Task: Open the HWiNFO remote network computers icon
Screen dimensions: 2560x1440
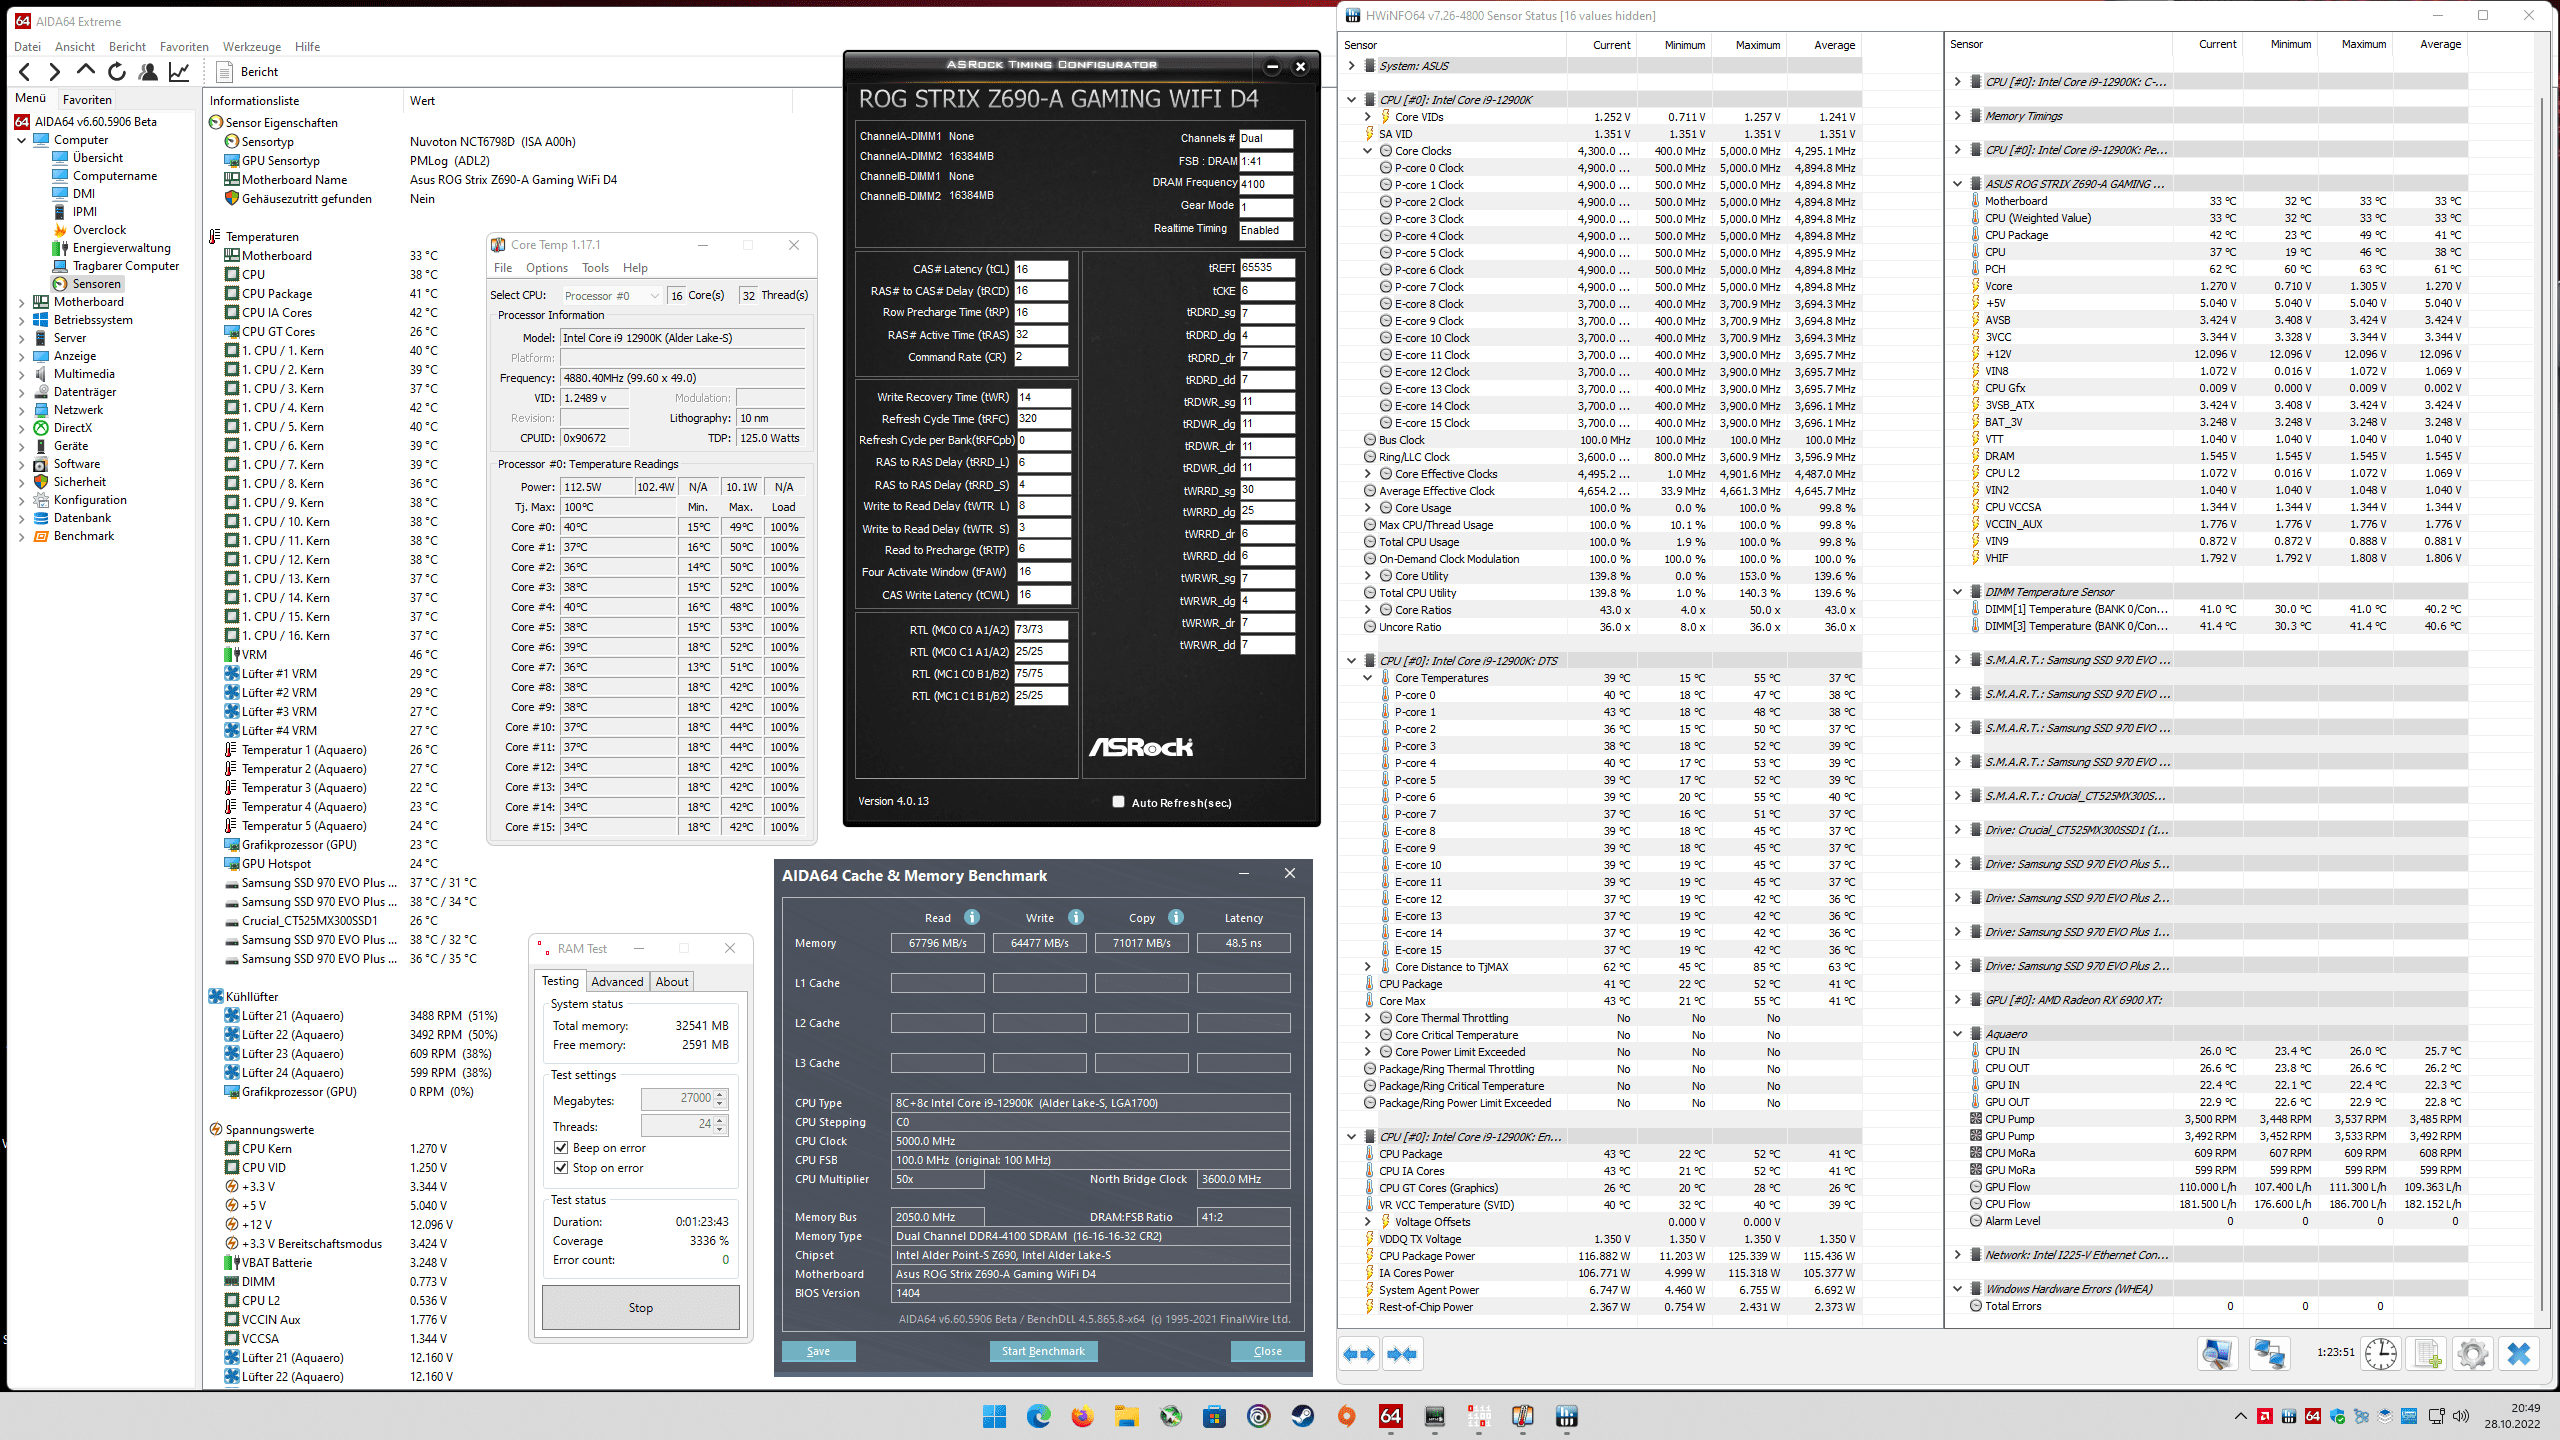Action: pyautogui.click(x=2269, y=1354)
